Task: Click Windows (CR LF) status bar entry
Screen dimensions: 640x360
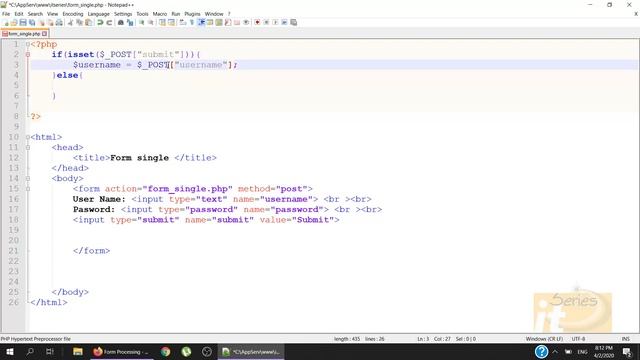Action: pyautogui.click(x=544, y=339)
